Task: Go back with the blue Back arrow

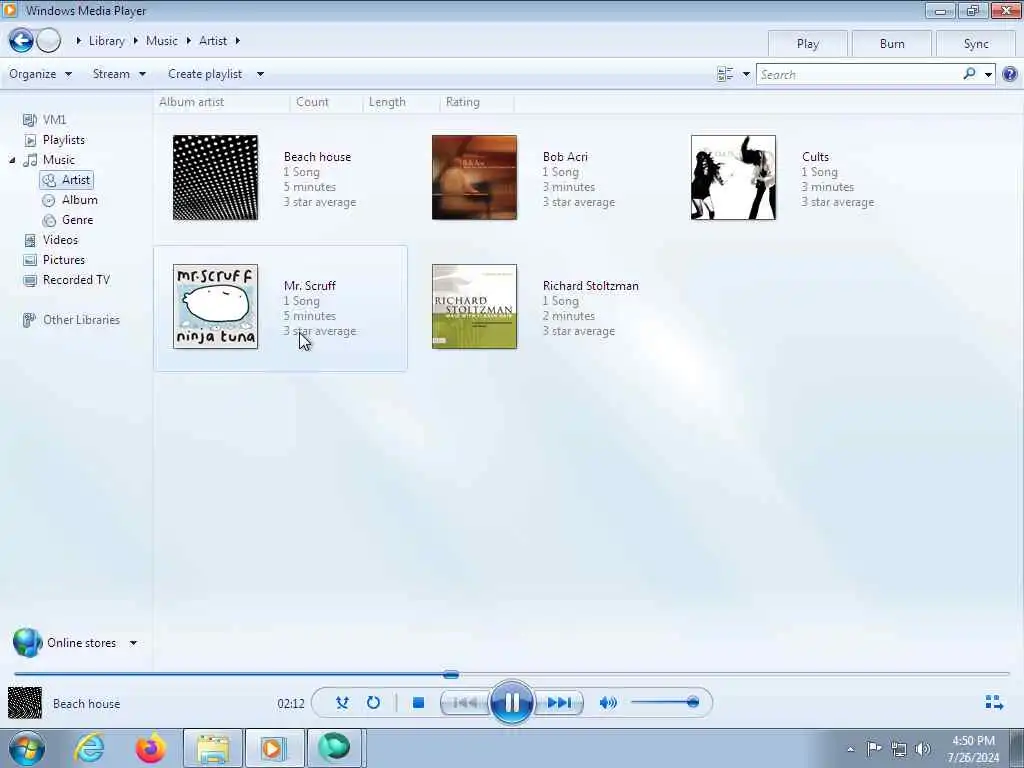Action: 21,40
